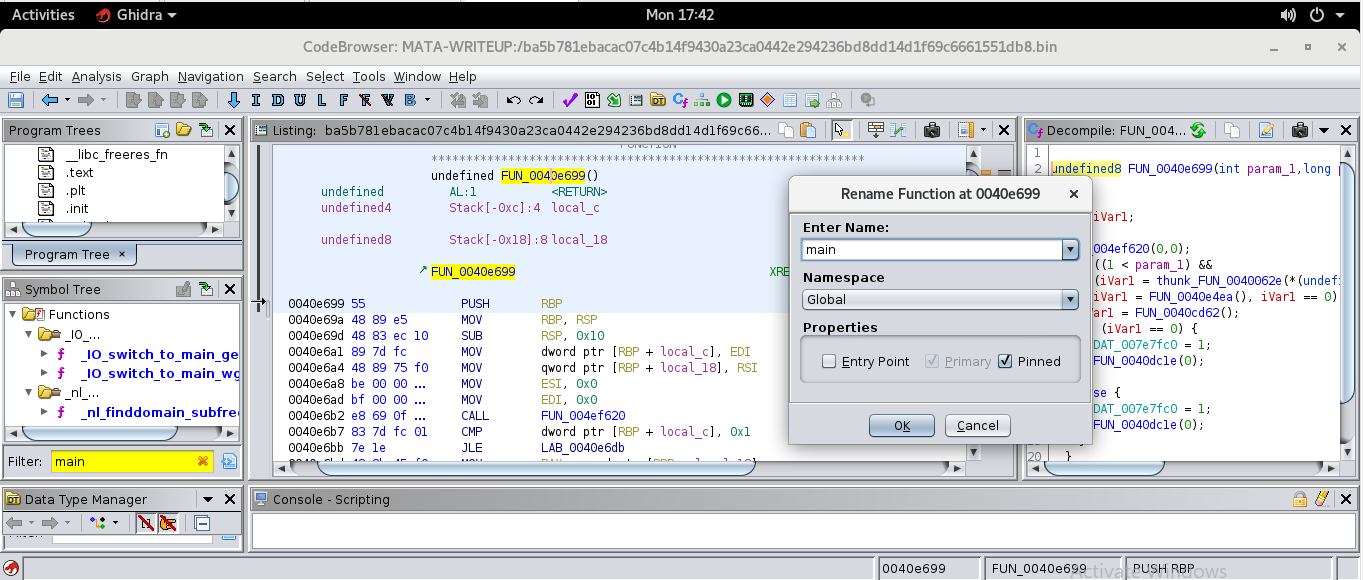This screenshot has height=580, width=1363.
Task: Open the memory map chip icon
Action: click(746, 100)
